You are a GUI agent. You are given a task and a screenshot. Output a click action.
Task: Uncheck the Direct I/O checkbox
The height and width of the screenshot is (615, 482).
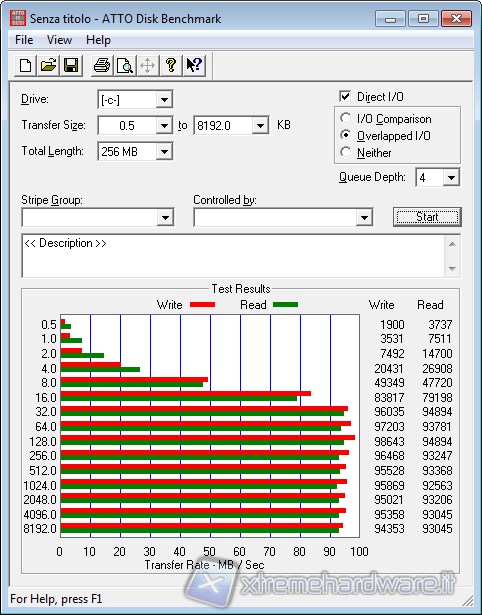tap(345, 96)
